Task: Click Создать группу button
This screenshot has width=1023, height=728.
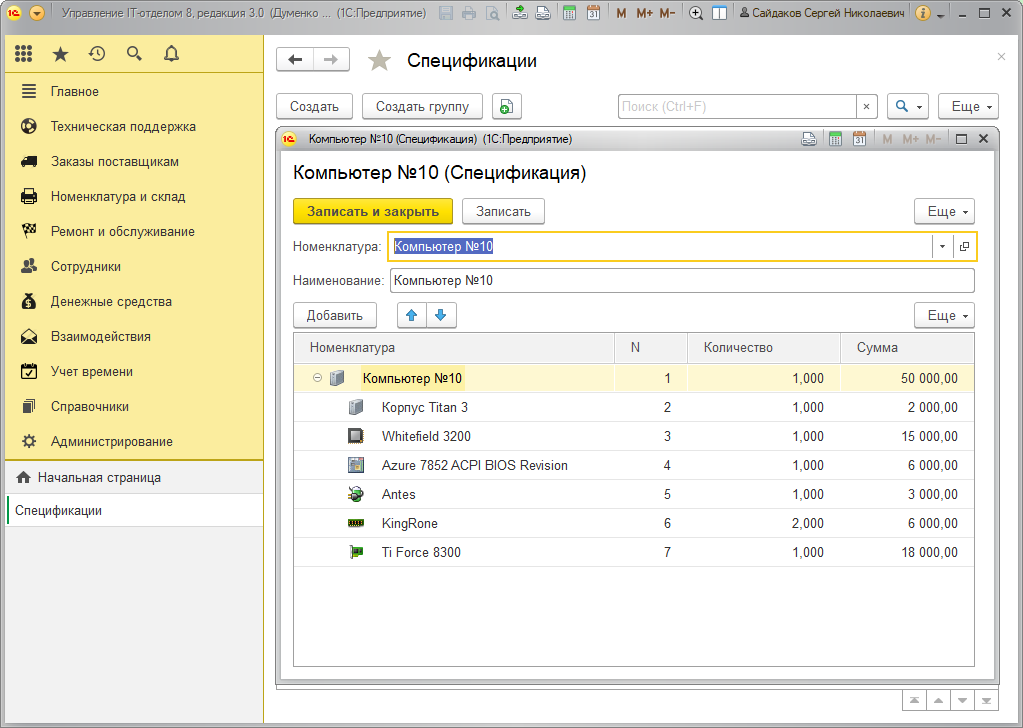Action: tap(422, 106)
